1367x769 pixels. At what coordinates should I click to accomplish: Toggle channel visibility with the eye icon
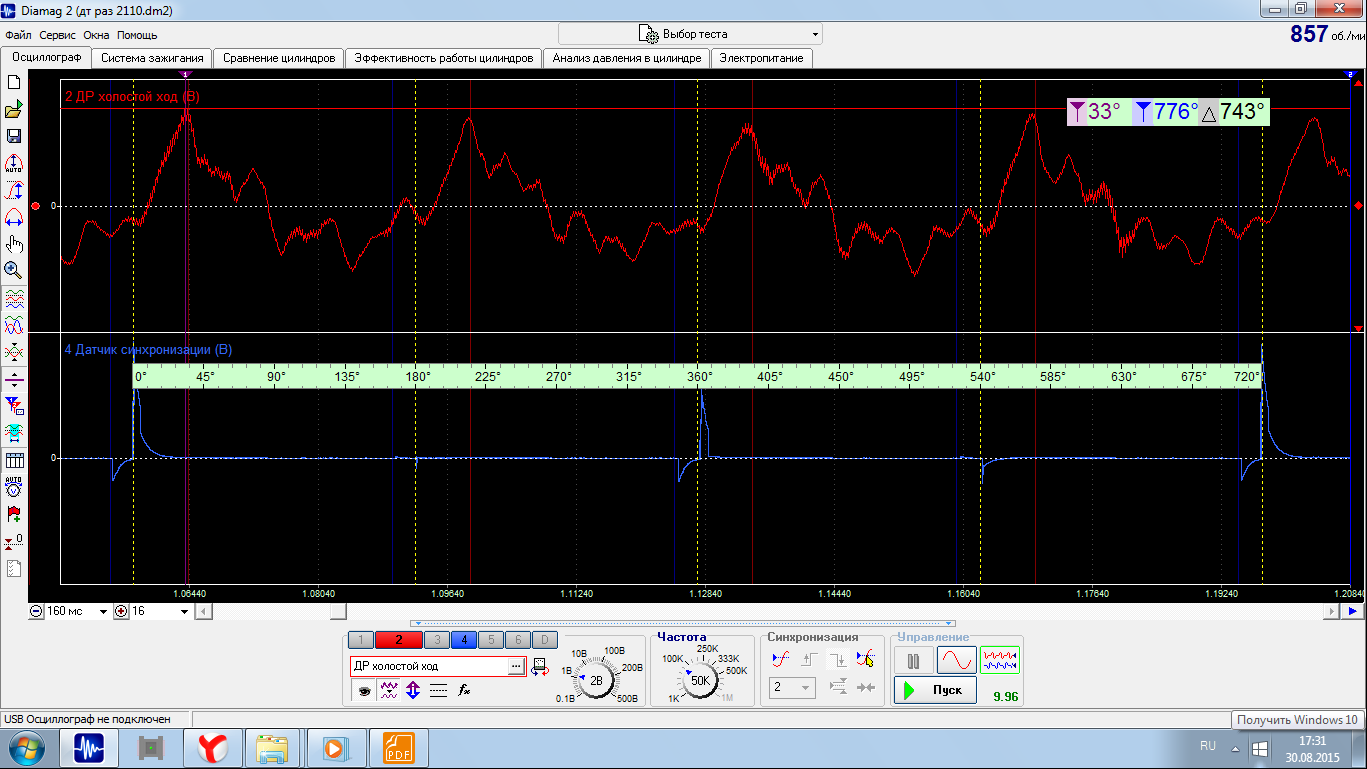coord(364,690)
